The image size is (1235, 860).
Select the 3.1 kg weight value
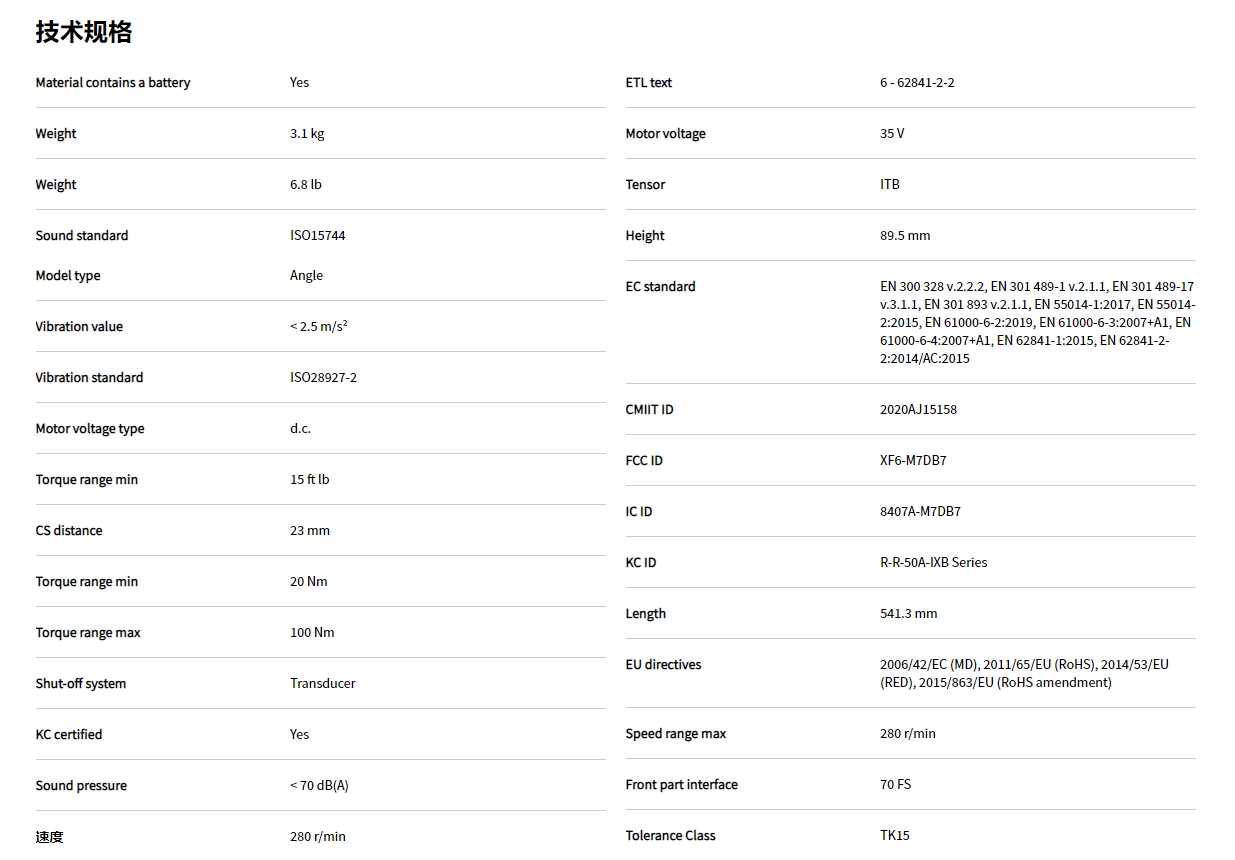[307, 133]
